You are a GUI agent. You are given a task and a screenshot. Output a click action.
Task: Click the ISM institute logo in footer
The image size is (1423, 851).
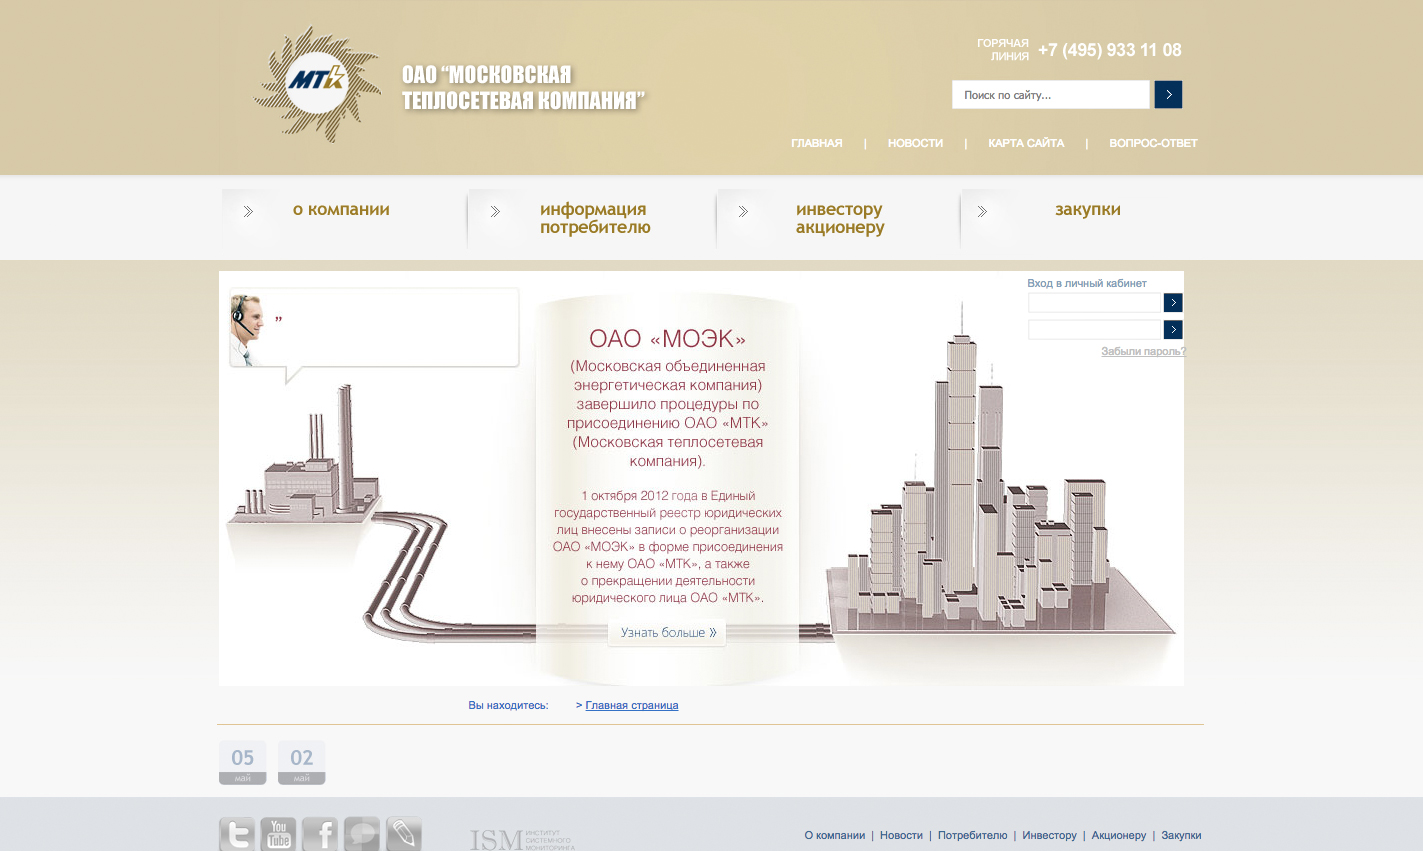click(522, 839)
